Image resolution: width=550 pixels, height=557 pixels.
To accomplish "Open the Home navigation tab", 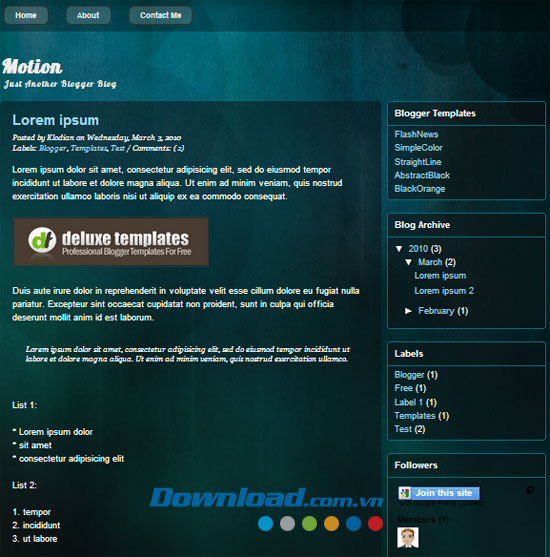I will [x=26, y=15].
